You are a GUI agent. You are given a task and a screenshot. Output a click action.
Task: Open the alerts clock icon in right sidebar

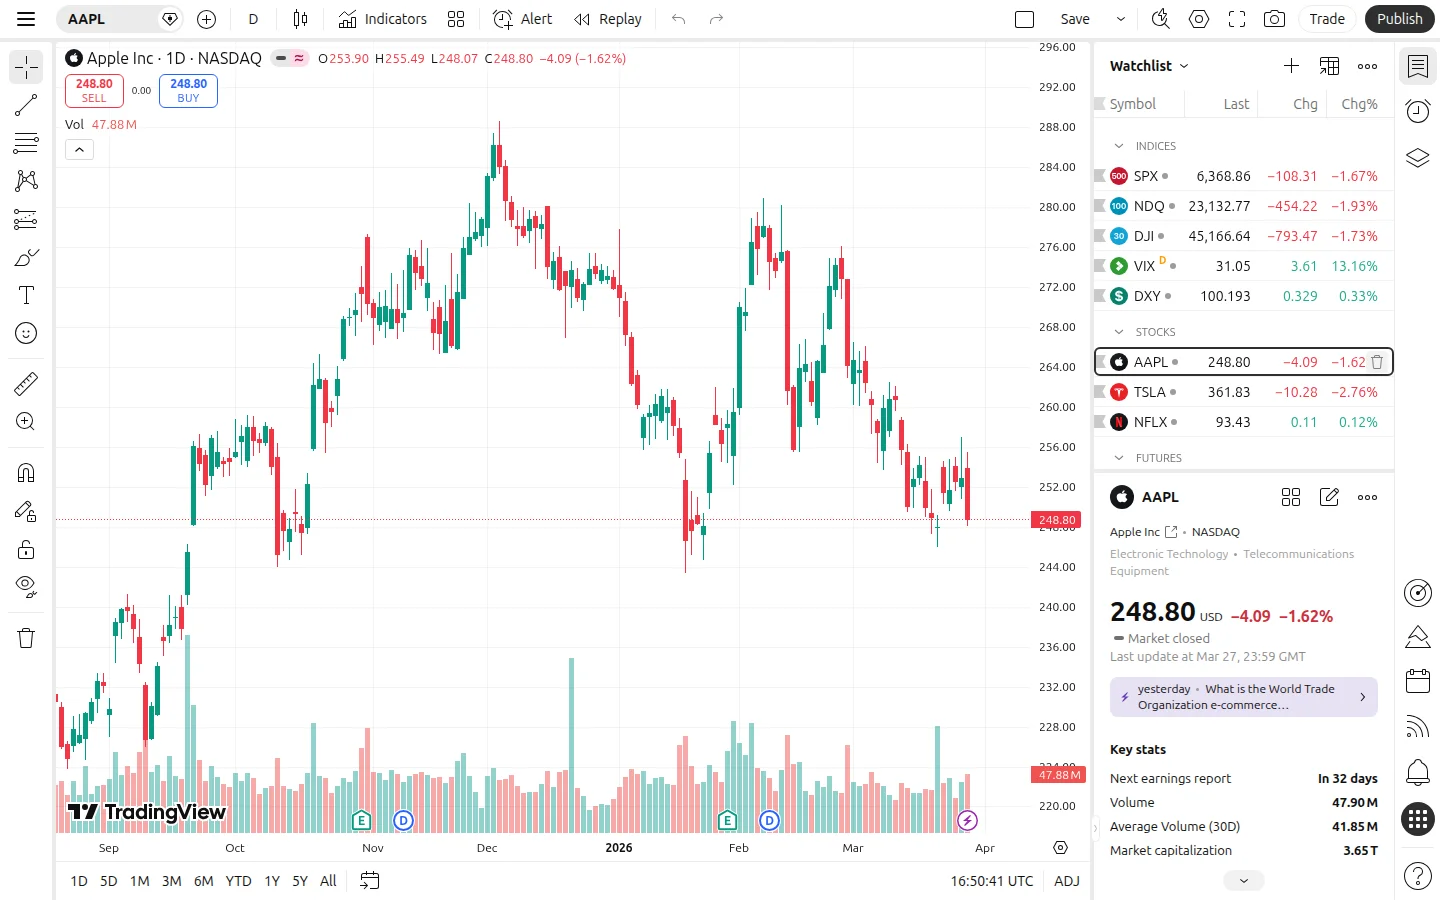tap(1417, 111)
